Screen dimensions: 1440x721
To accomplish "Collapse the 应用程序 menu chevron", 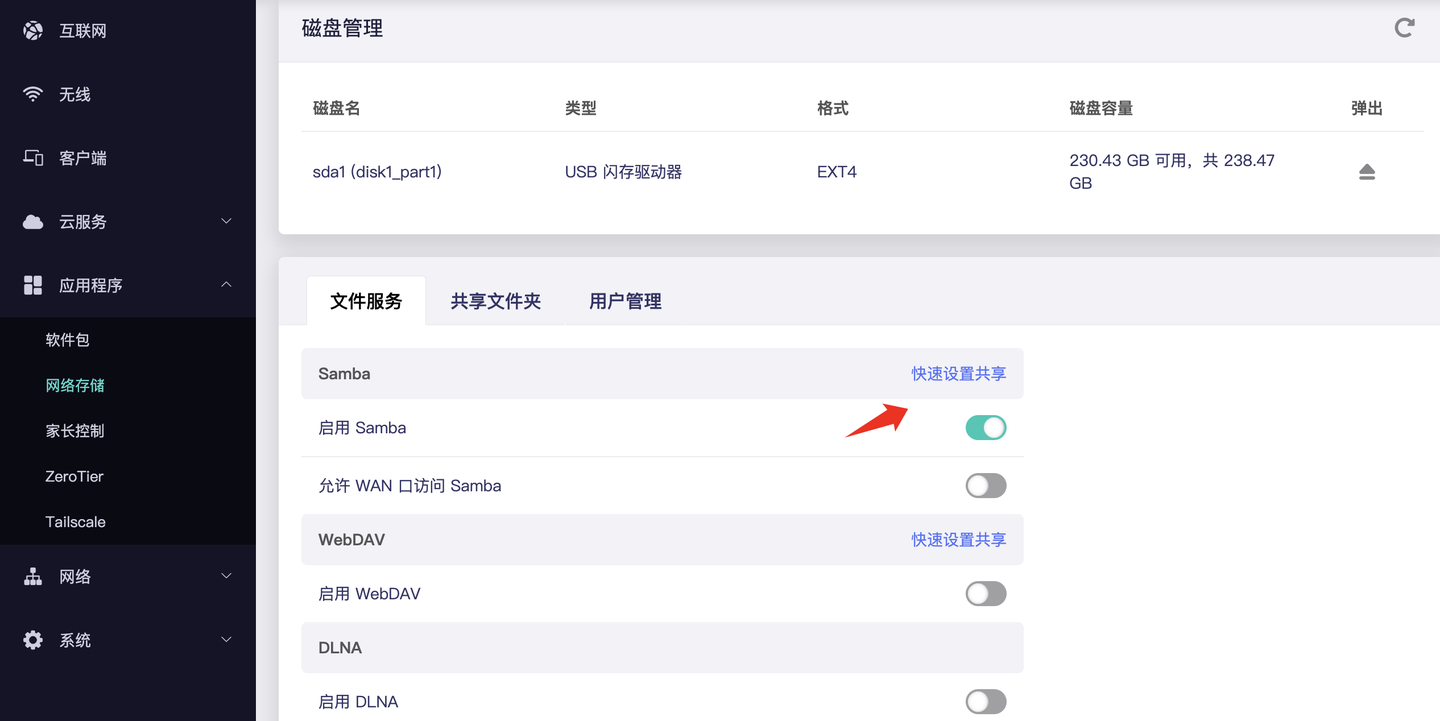I will pos(226,285).
